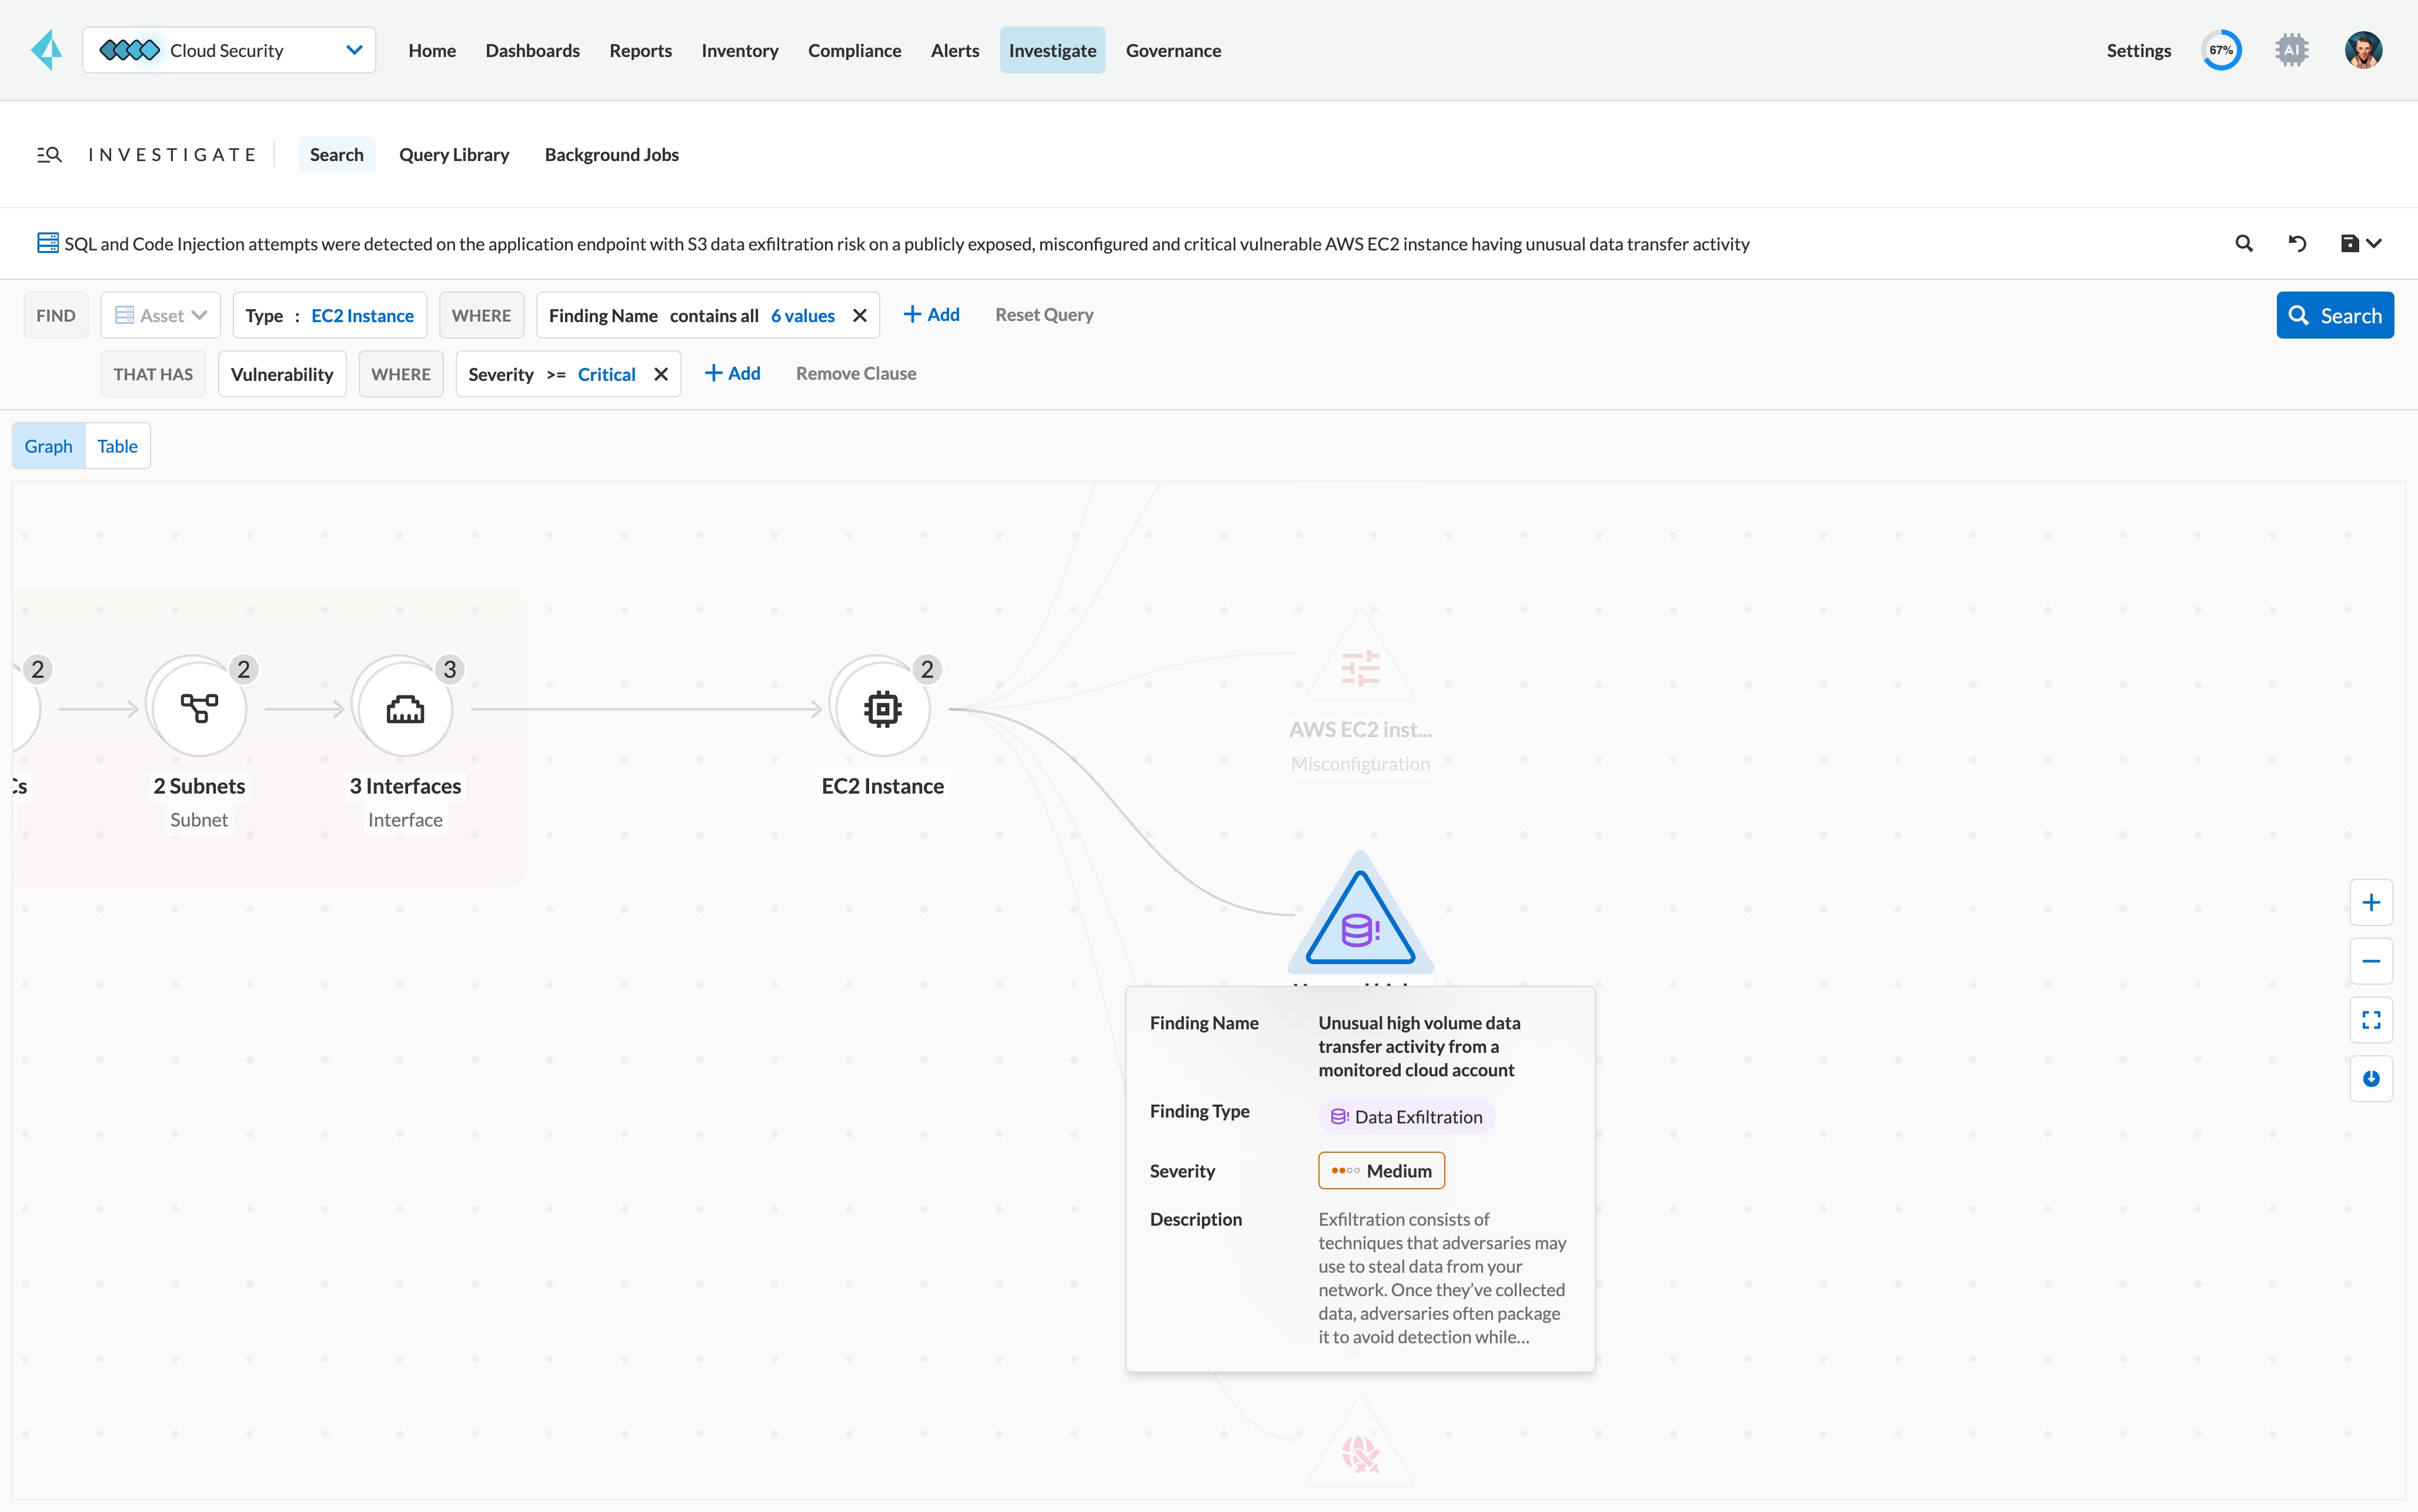Click the magnifier icon in query title bar
This screenshot has width=2418, height=1512.
(x=2244, y=243)
